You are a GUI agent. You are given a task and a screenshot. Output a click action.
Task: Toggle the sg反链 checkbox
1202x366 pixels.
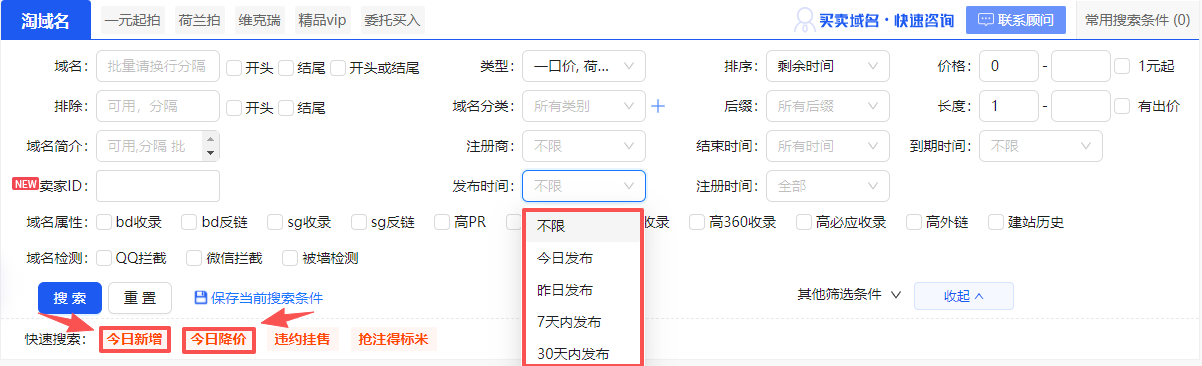tap(359, 222)
